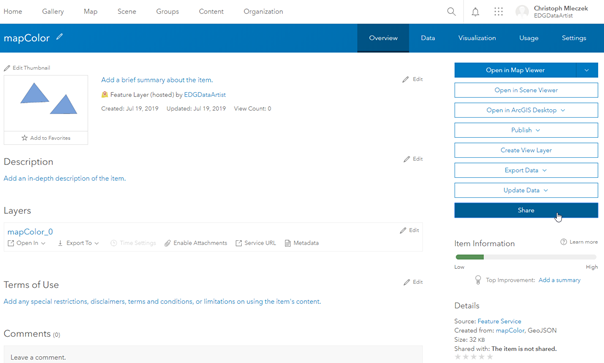Expand the Publish dropdown

538,130
